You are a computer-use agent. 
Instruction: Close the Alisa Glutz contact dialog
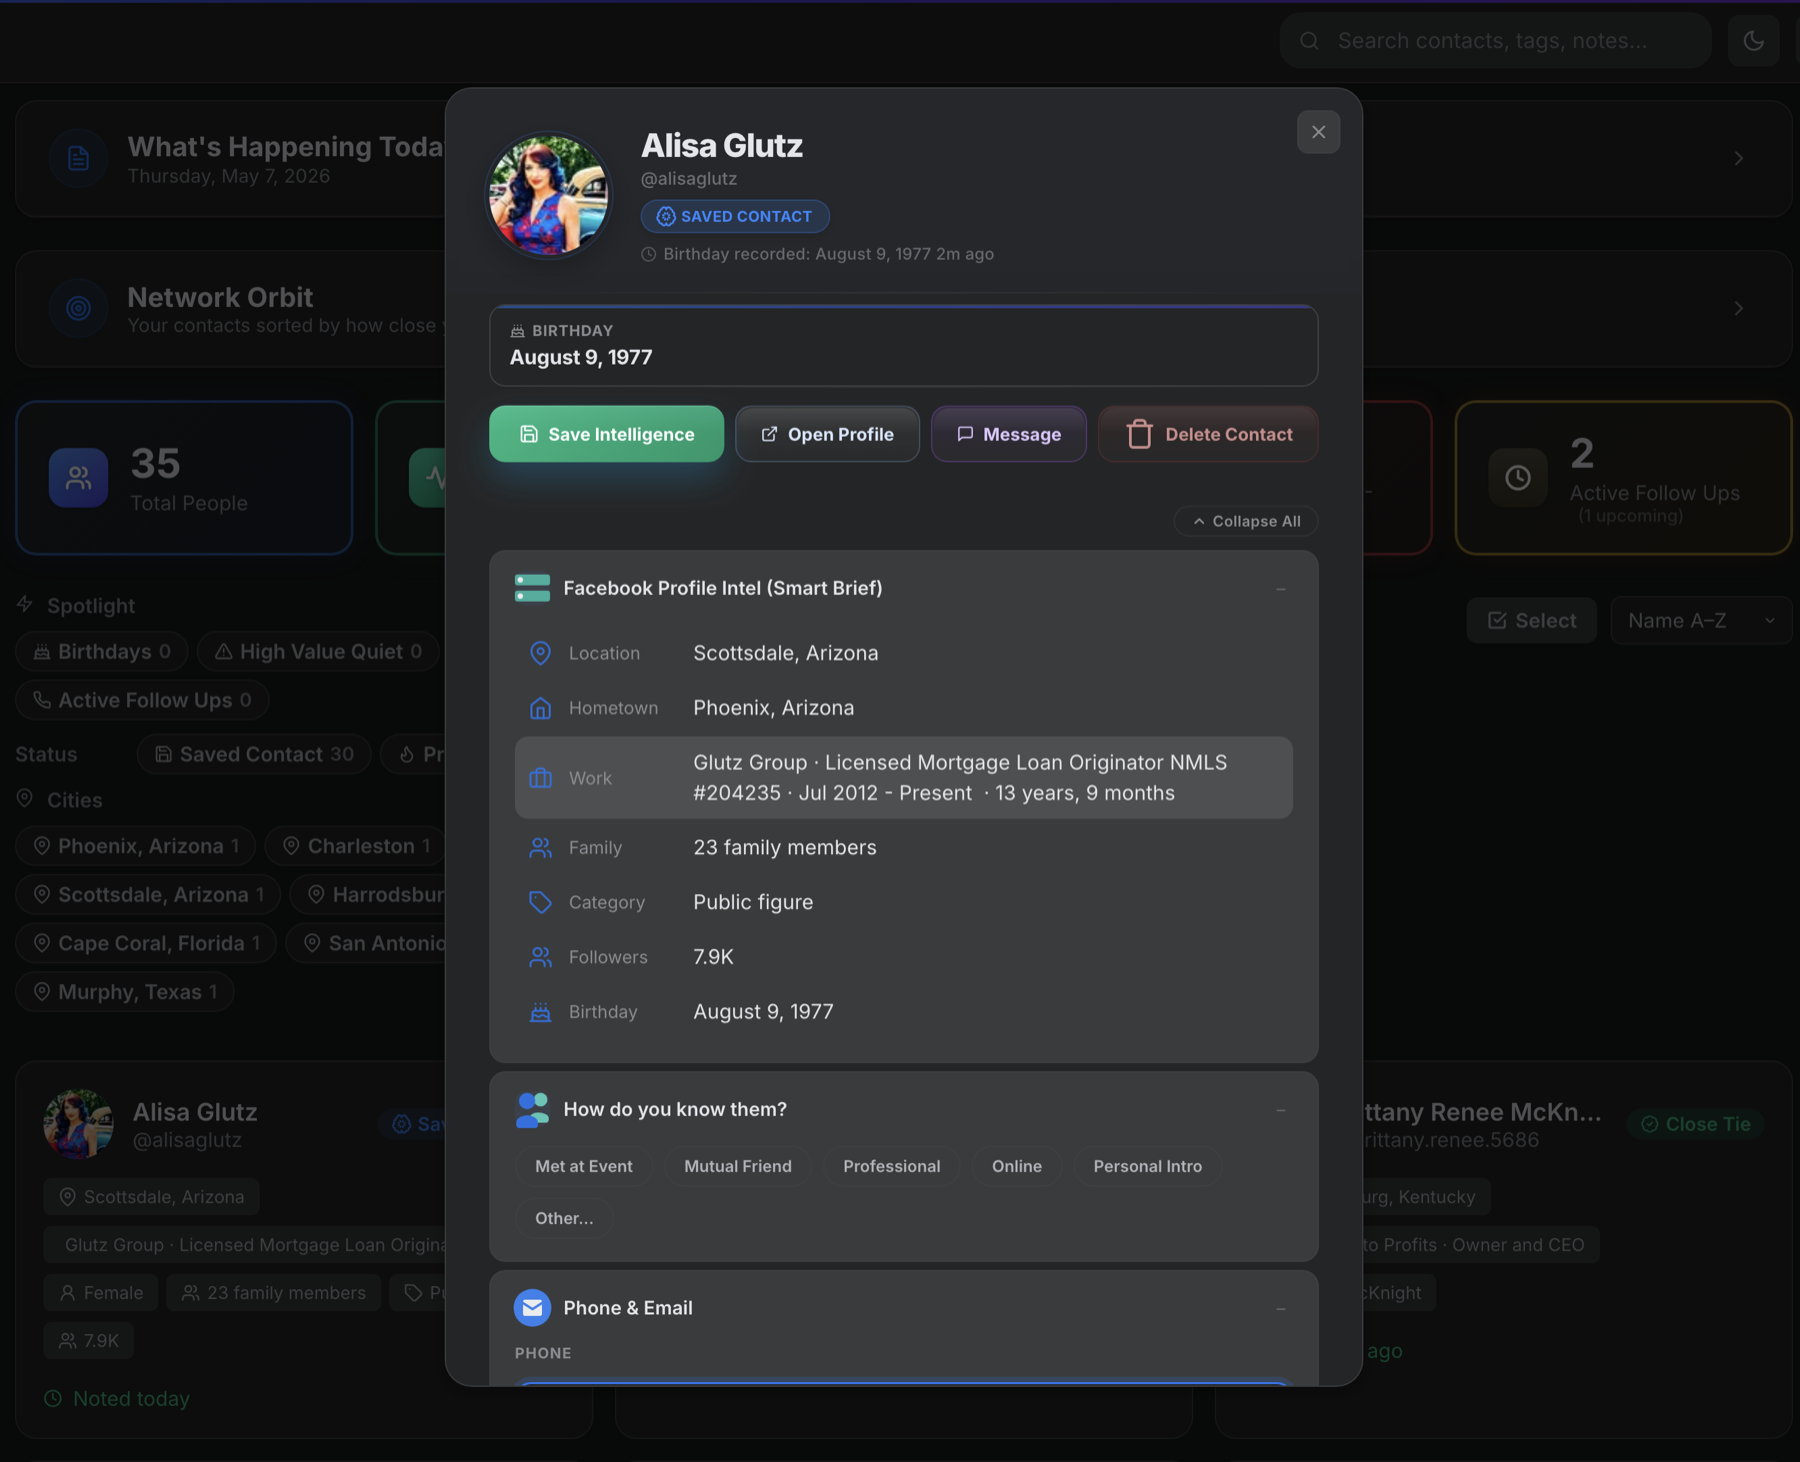pos(1318,132)
